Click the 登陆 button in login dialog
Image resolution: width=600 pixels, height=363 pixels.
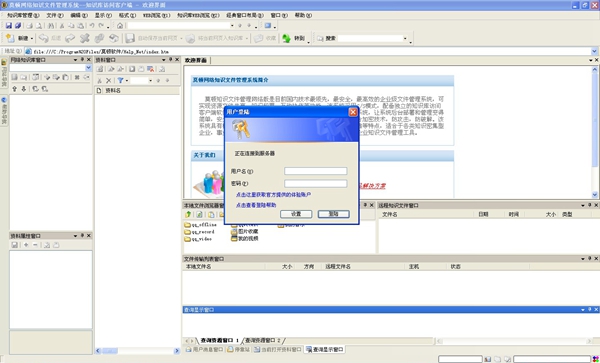point(334,214)
